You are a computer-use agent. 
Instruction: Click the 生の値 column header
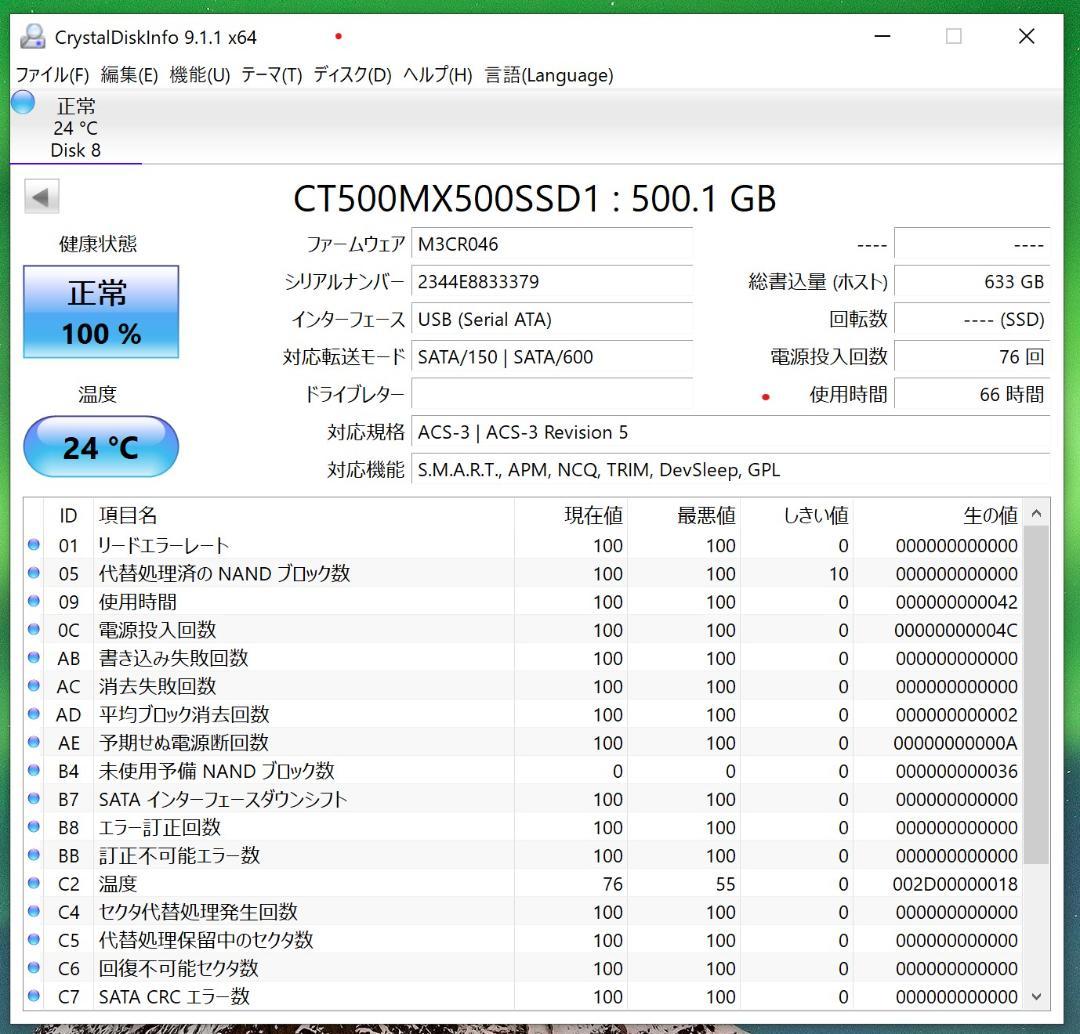(938, 515)
